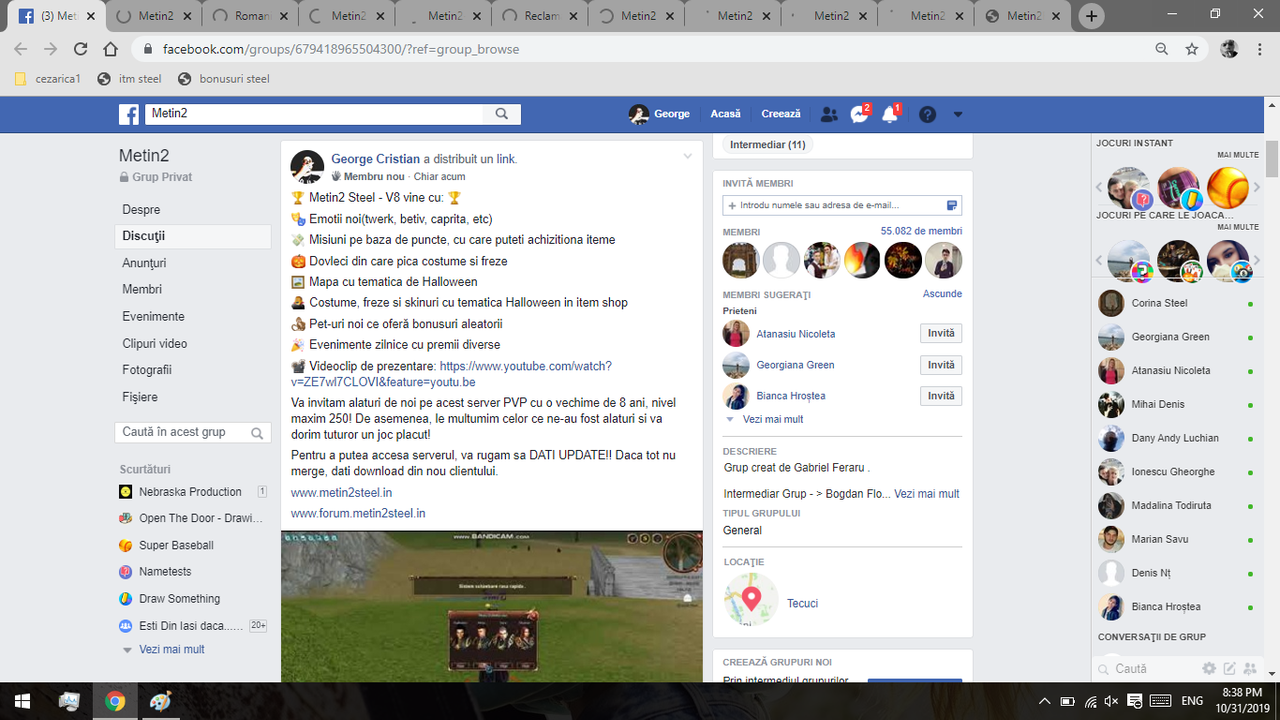Open the Nametests shortcut
This screenshot has height=720, width=1280.
tap(155, 572)
